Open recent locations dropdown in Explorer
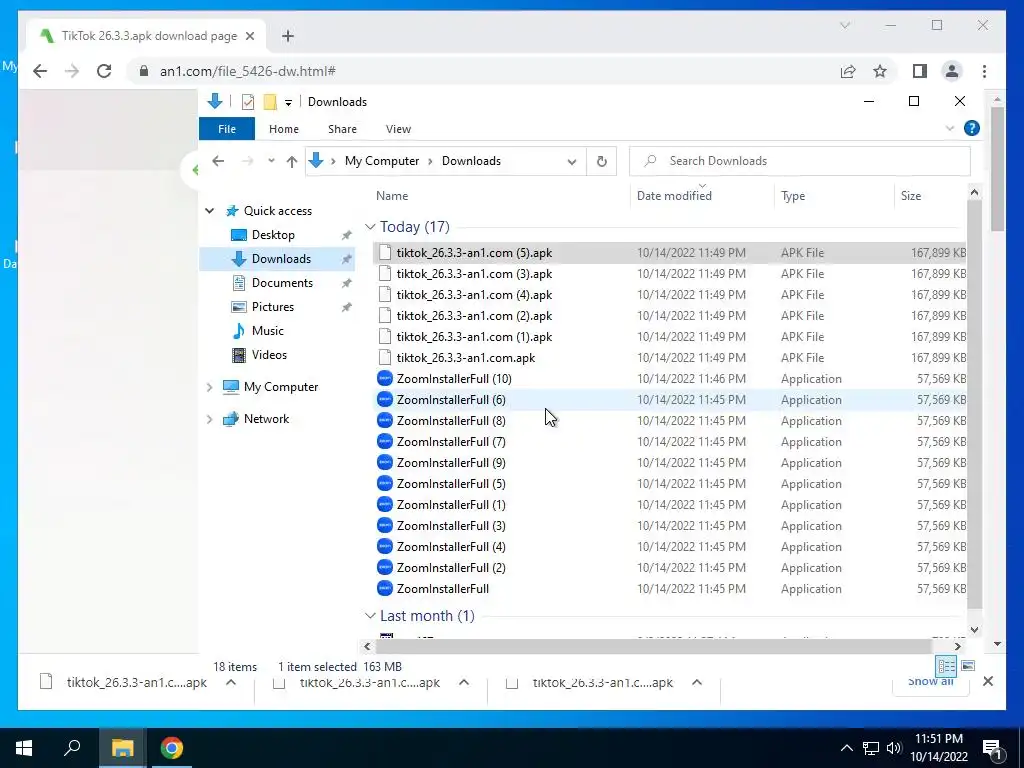Screen dimensions: 1024x768 pos(271,161)
